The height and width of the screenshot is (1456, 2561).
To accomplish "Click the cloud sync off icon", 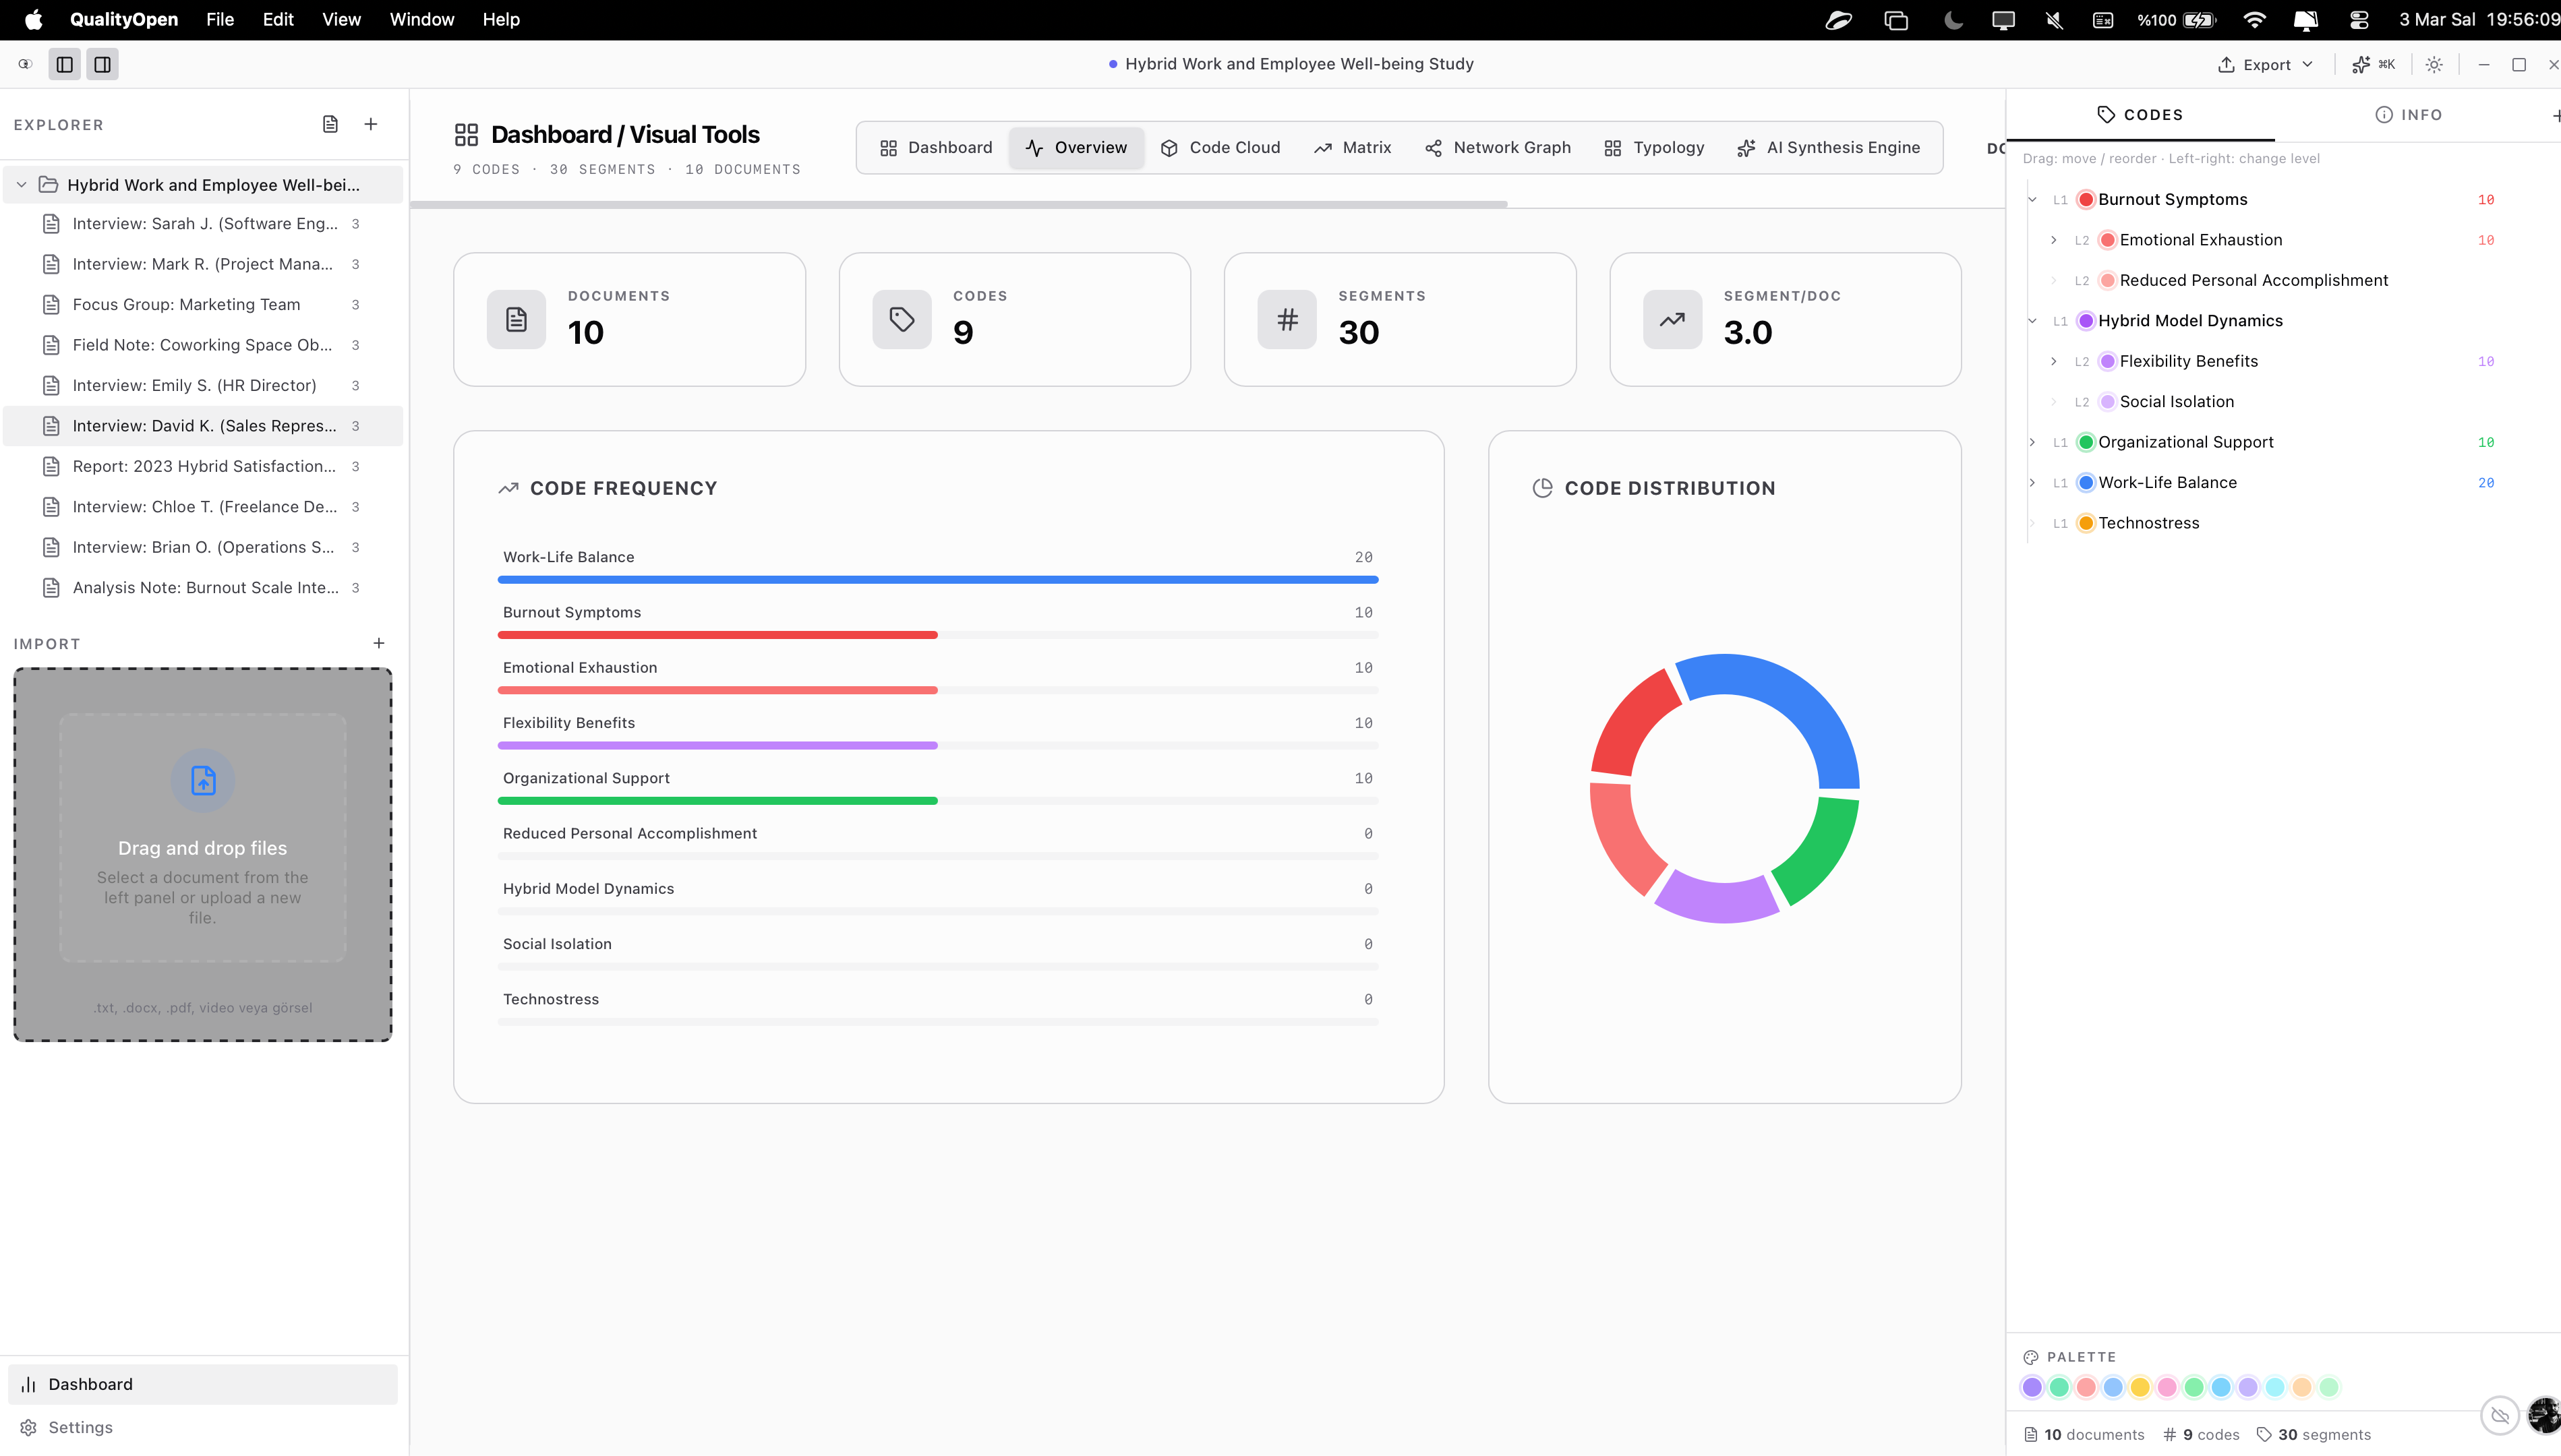I will 2499,1415.
